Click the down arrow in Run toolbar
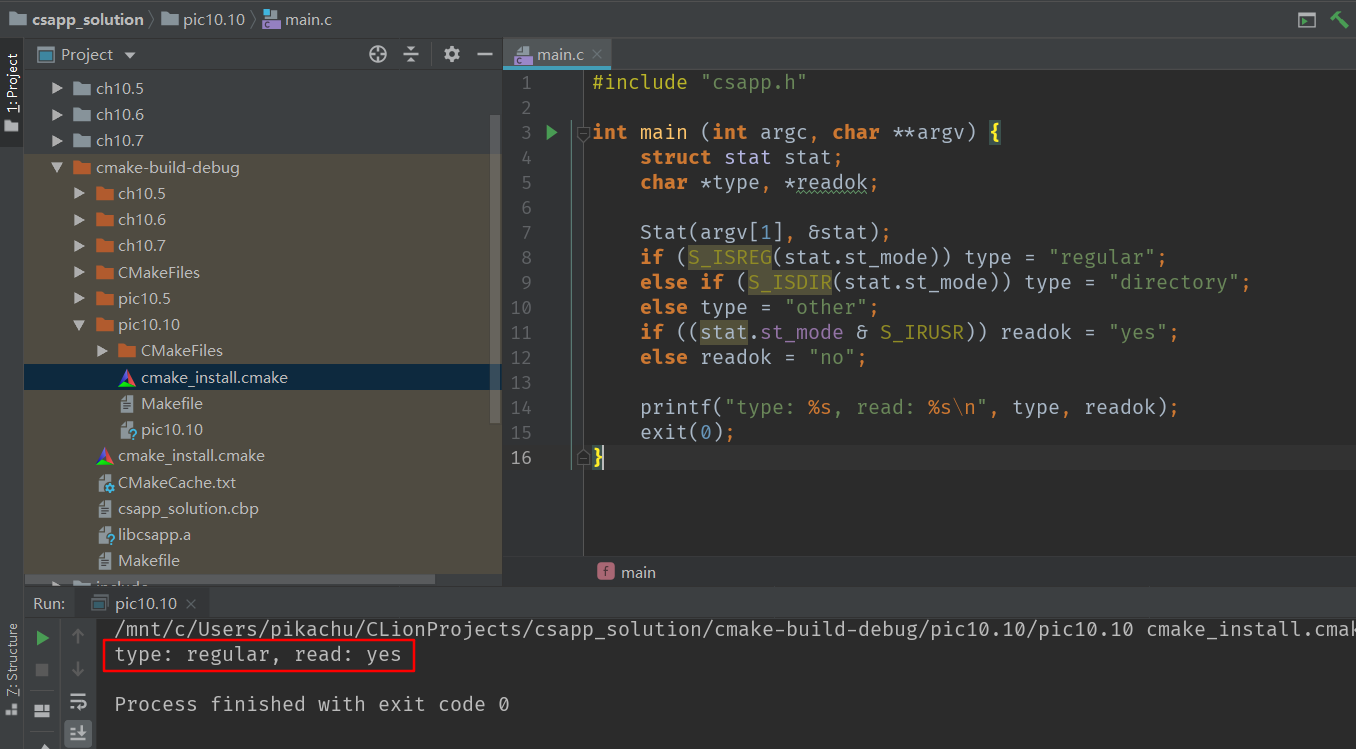This screenshot has height=749, width=1356. pyautogui.click(x=78, y=669)
